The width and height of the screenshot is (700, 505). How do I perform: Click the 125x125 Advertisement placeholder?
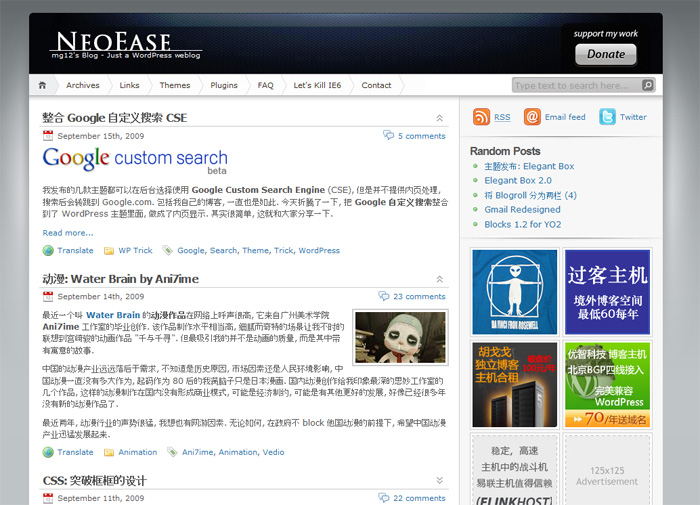[x=607, y=471]
